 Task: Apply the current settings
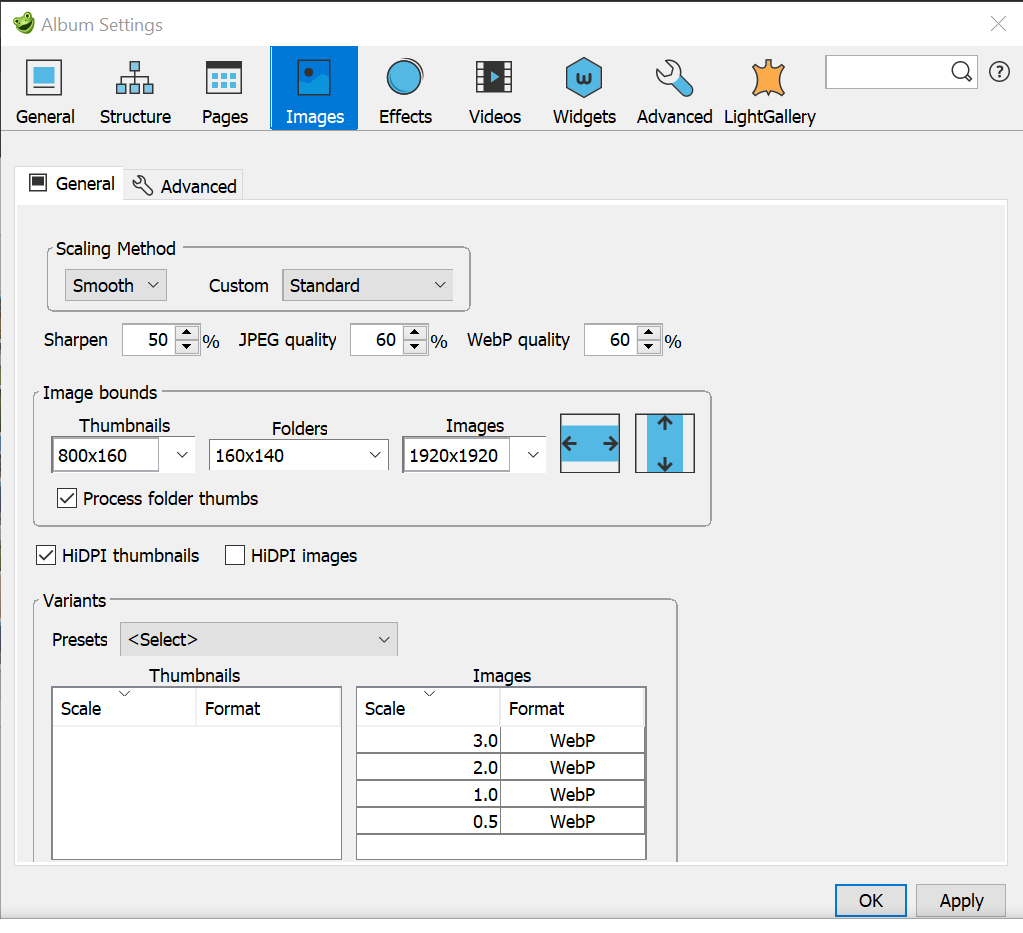960,900
